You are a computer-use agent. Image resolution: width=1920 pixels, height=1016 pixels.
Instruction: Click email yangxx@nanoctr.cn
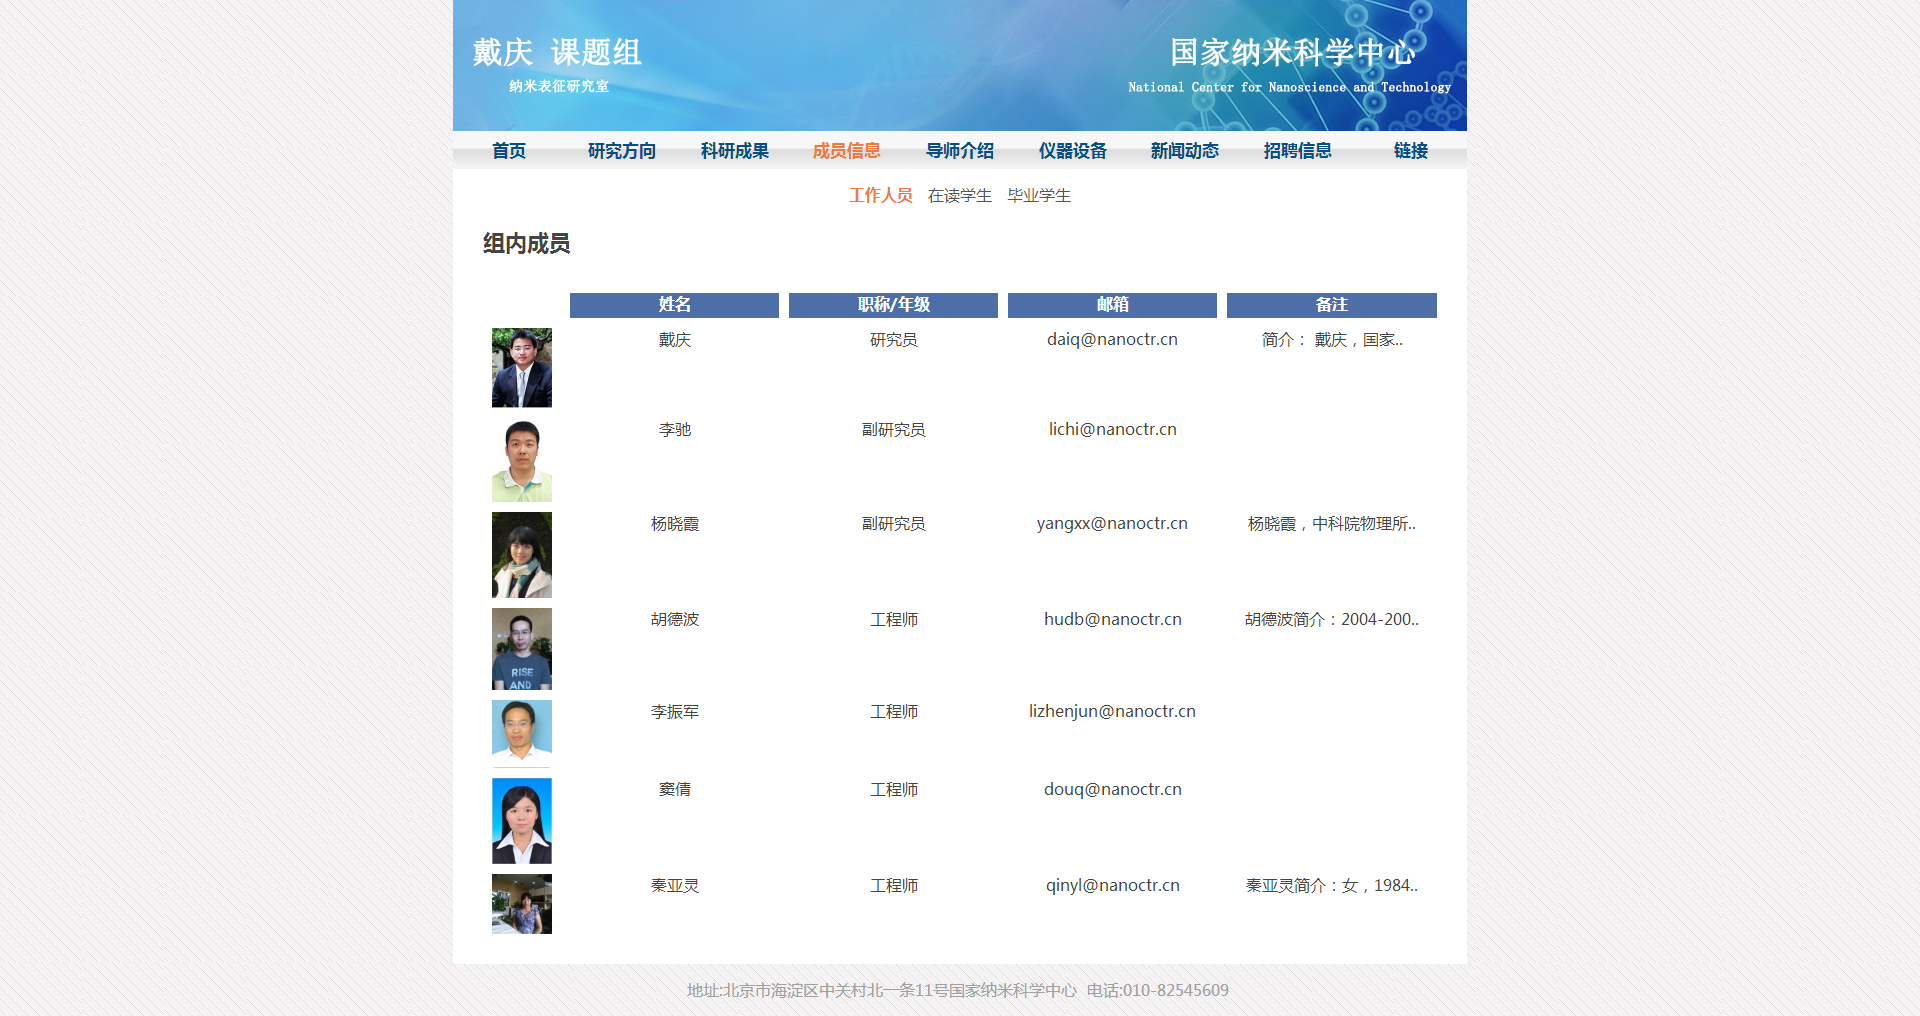(1112, 524)
